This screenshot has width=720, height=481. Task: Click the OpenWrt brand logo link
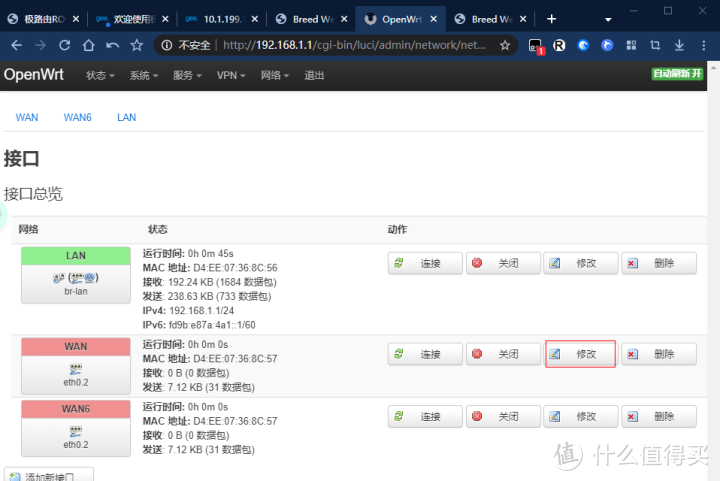pyautogui.click(x=34, y=74)
